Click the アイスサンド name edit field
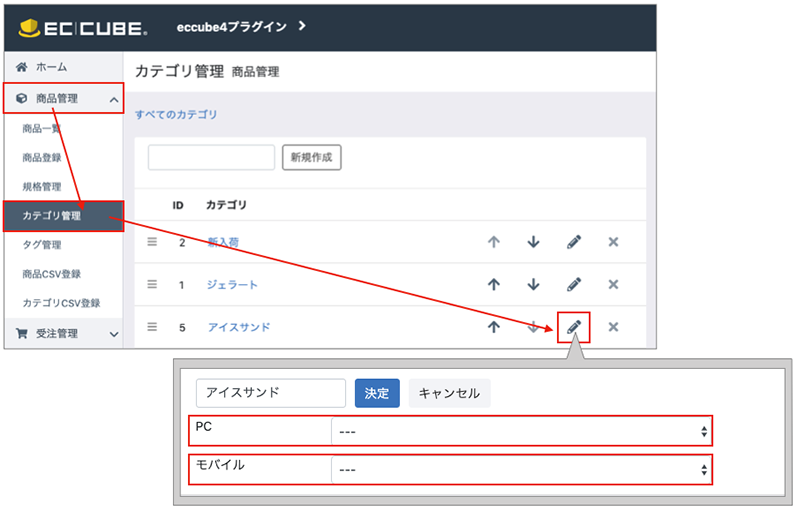Image resolution: width=798 pixels, height=511 pixels. pos(271,393)
